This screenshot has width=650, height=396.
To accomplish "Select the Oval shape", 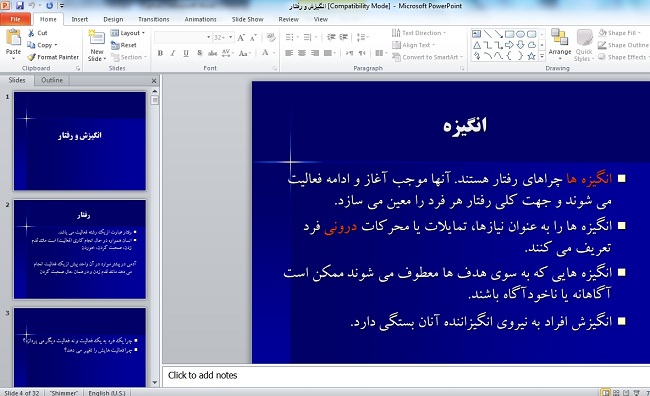I will [x=520, y=34].
